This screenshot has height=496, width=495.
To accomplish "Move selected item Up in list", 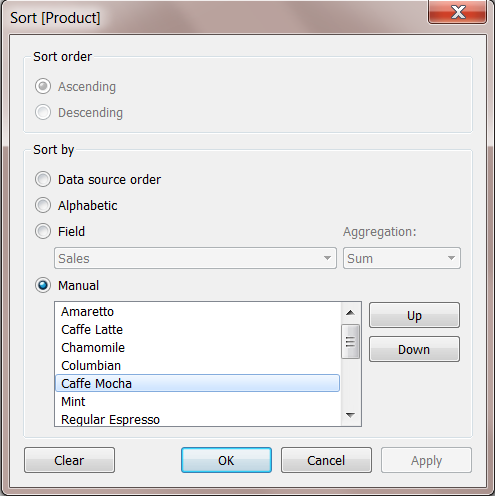I will point(414,315).
